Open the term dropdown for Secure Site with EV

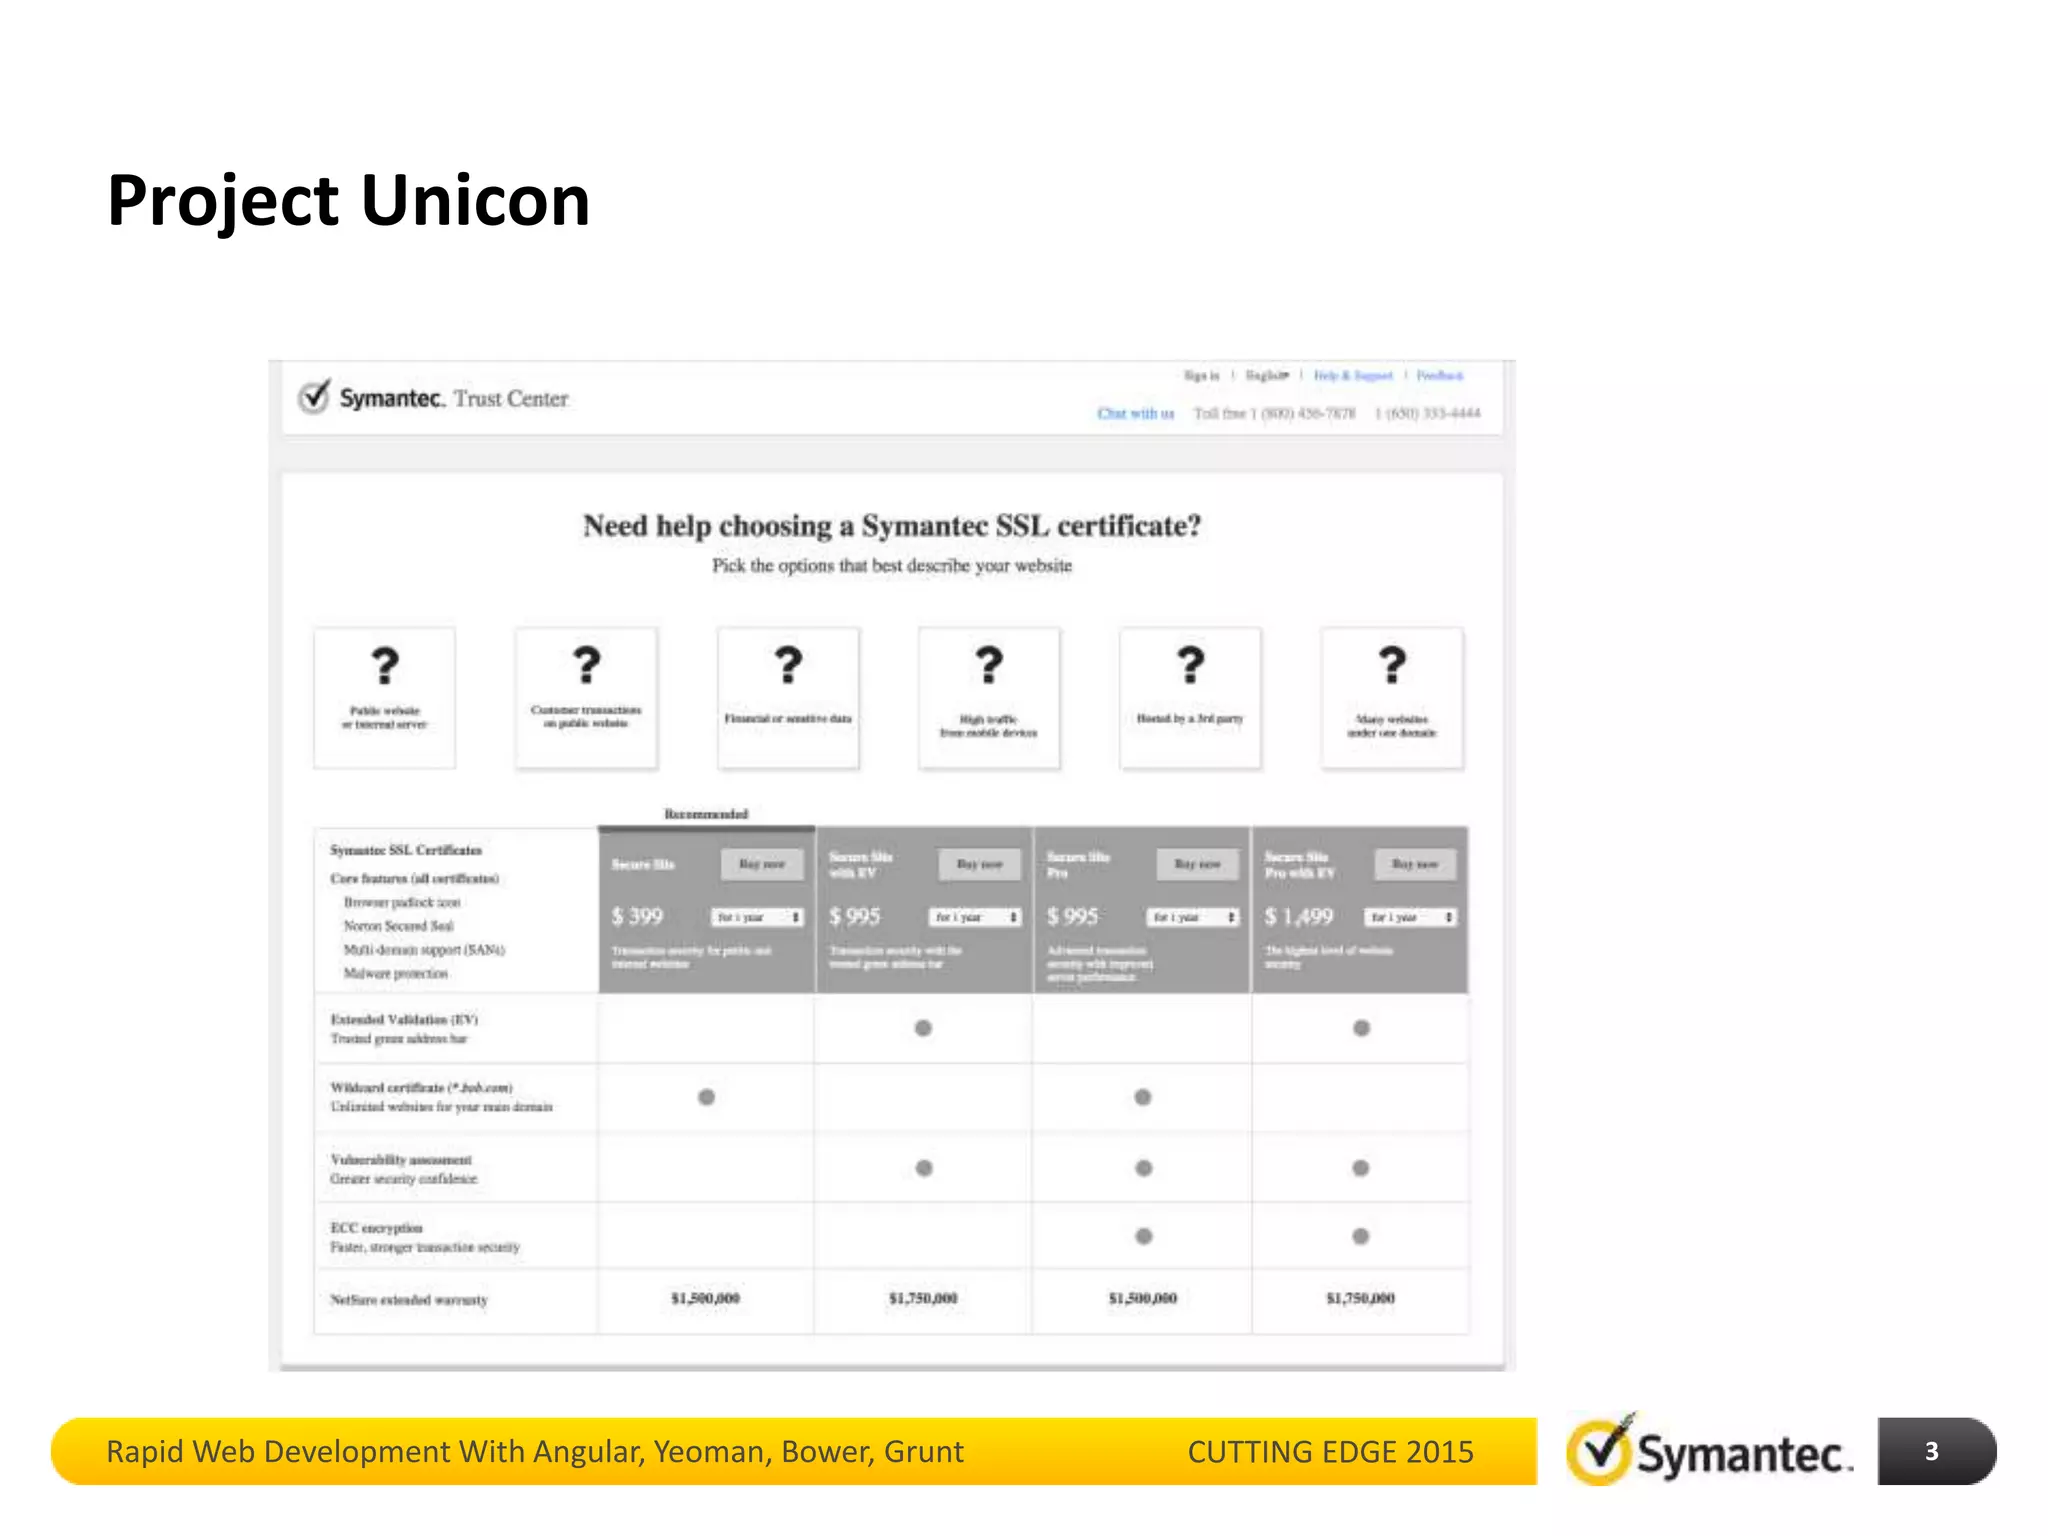click(976, 917)
